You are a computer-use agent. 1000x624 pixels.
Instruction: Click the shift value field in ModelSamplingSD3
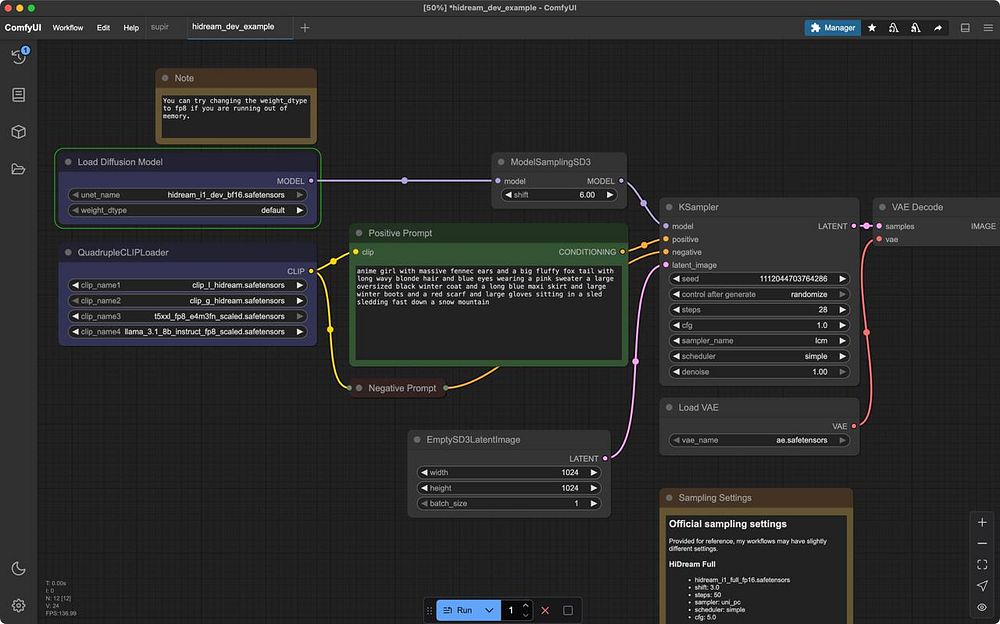(x=559, y=195)
